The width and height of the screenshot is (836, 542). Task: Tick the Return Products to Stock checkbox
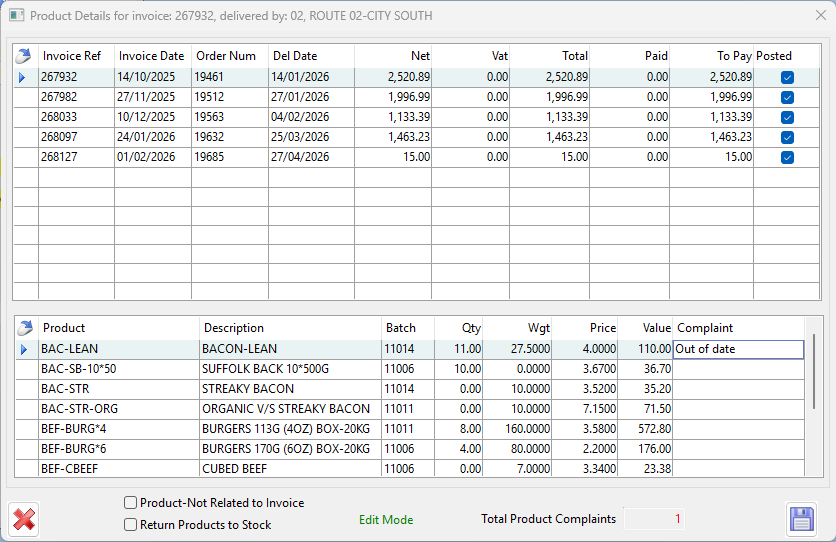(x=130, y=524)
